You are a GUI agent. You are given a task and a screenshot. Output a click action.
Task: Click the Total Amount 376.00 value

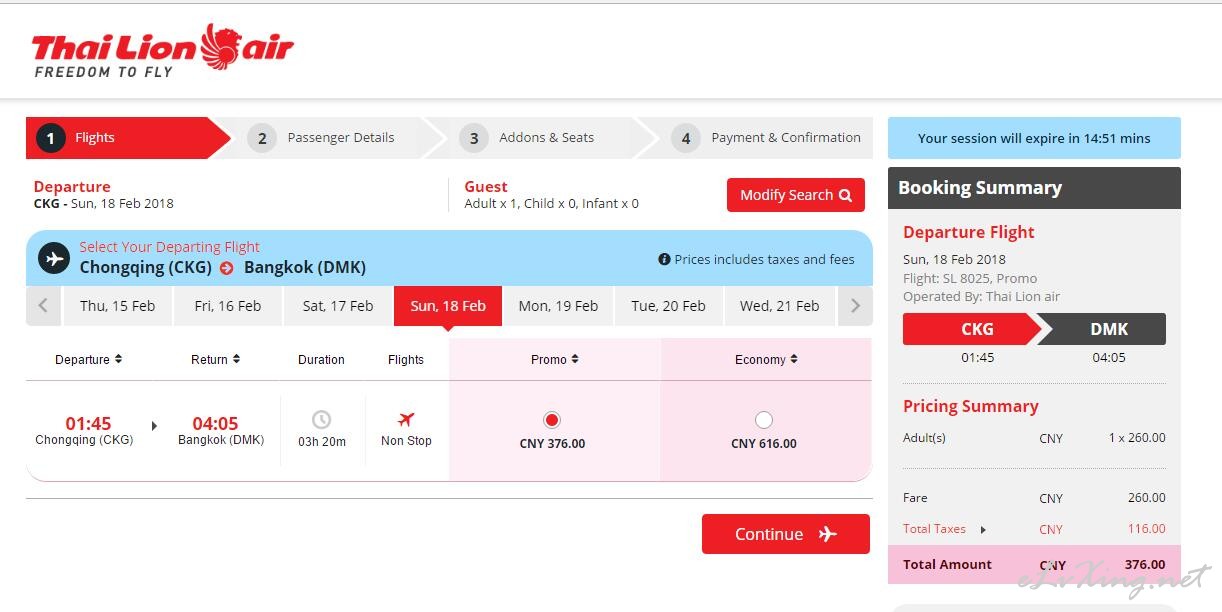point(1145,564)
